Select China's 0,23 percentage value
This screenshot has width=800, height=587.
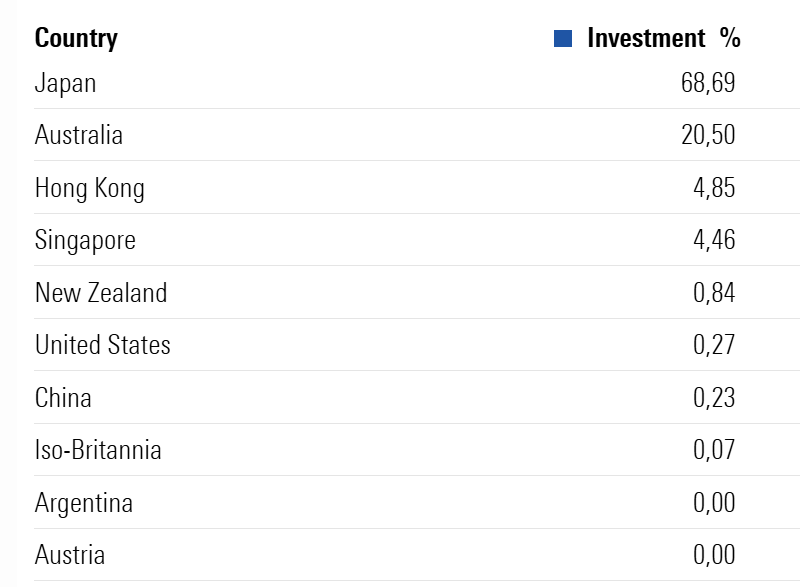click(714, 397)
